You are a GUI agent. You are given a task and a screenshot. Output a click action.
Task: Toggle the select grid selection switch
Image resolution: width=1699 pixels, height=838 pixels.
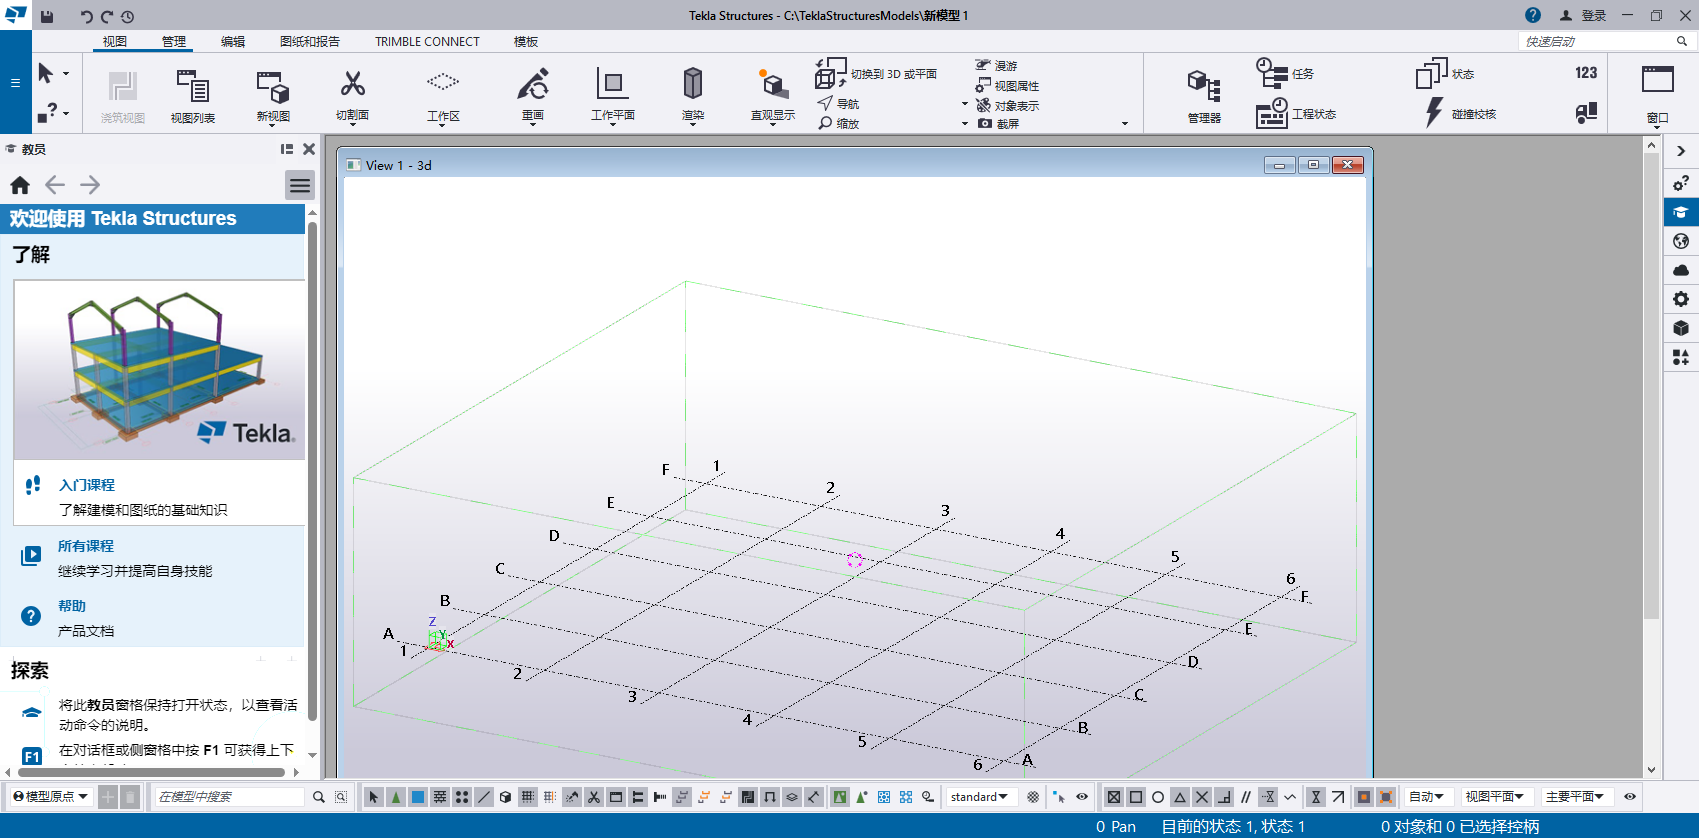(528, 797)
